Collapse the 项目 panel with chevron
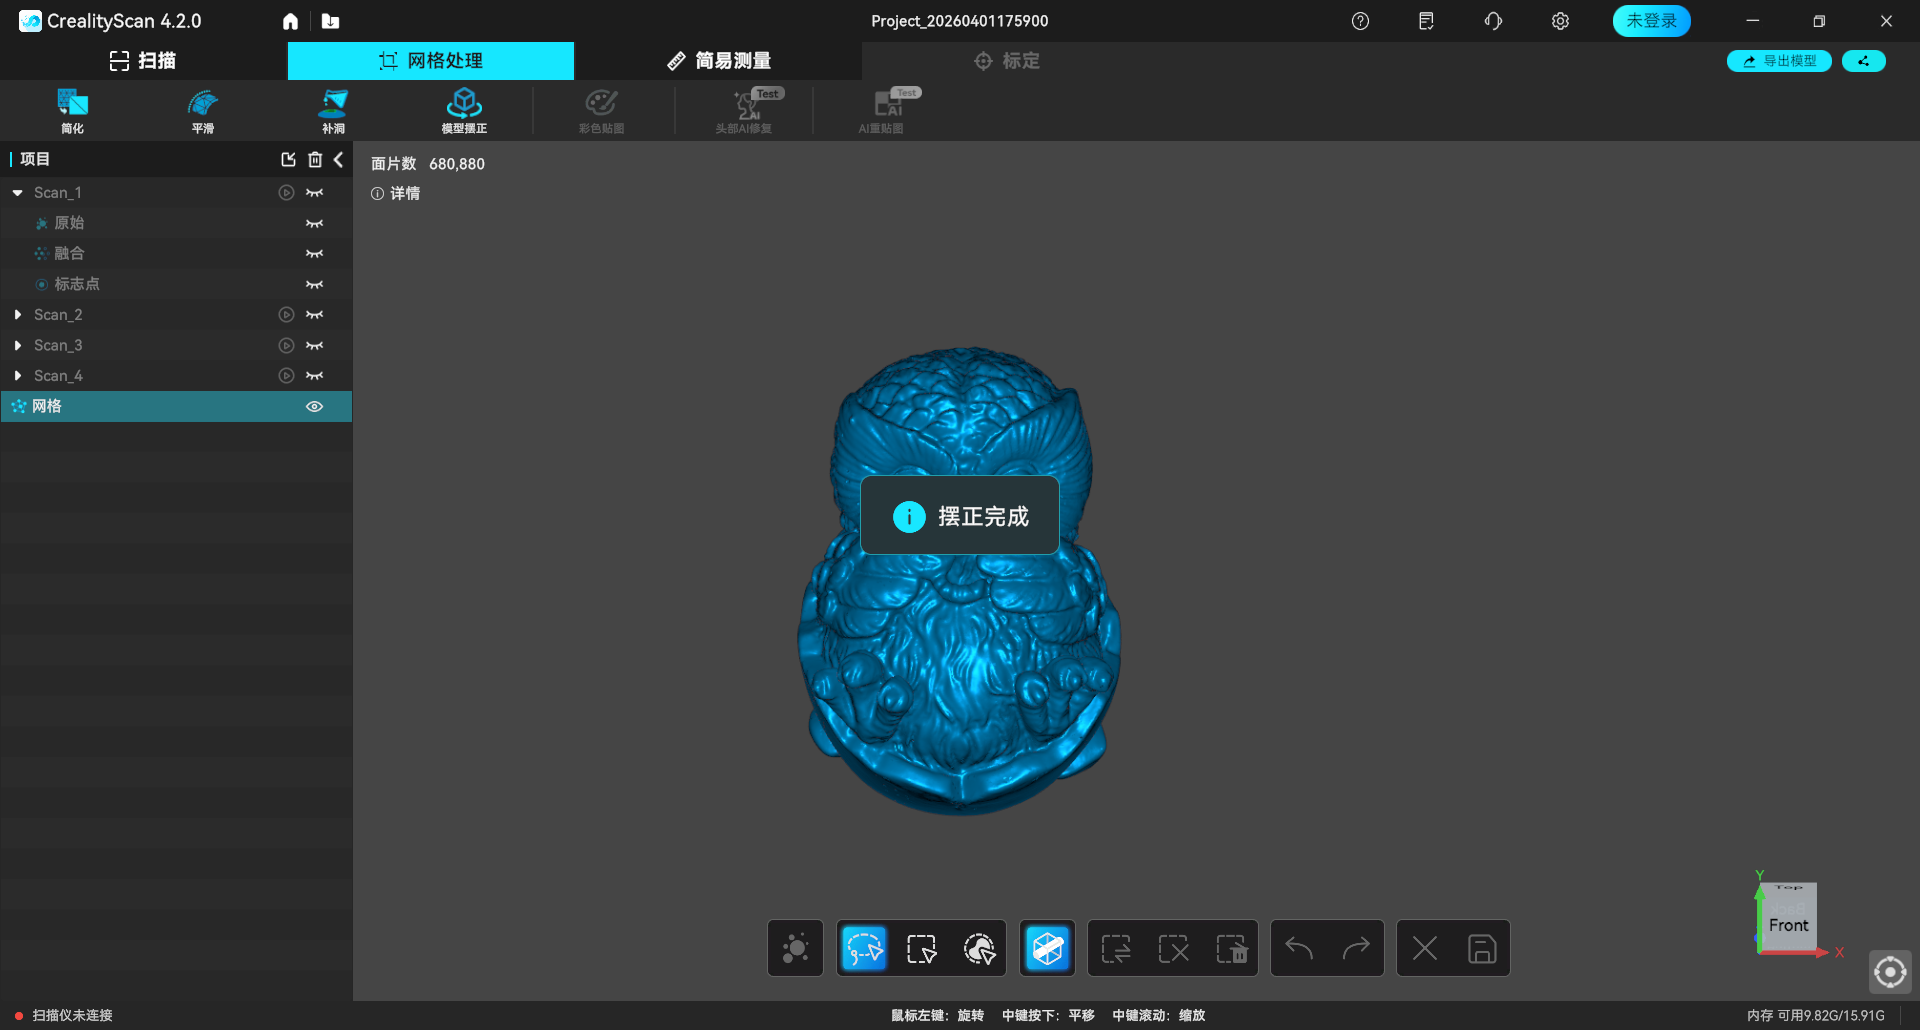 [x=339, y=160]
